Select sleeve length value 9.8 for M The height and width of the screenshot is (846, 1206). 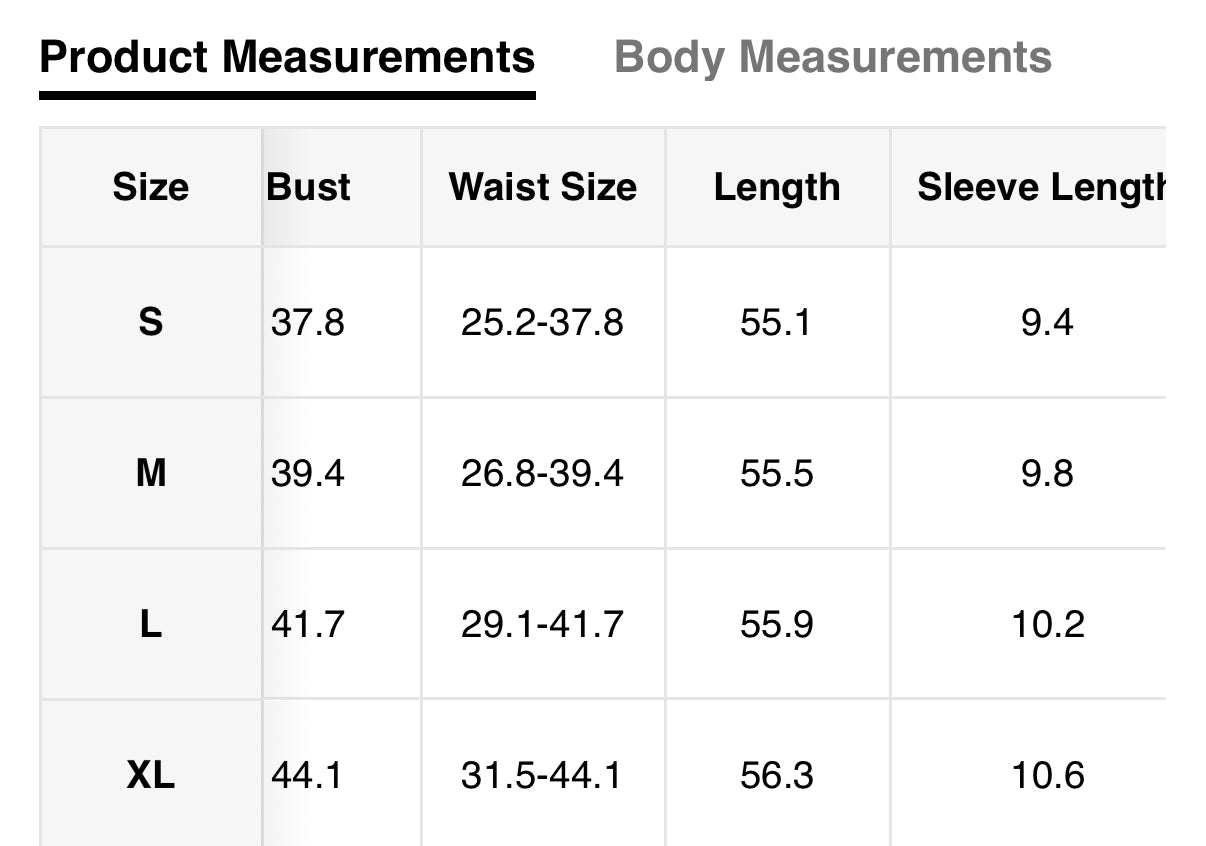1047,473
